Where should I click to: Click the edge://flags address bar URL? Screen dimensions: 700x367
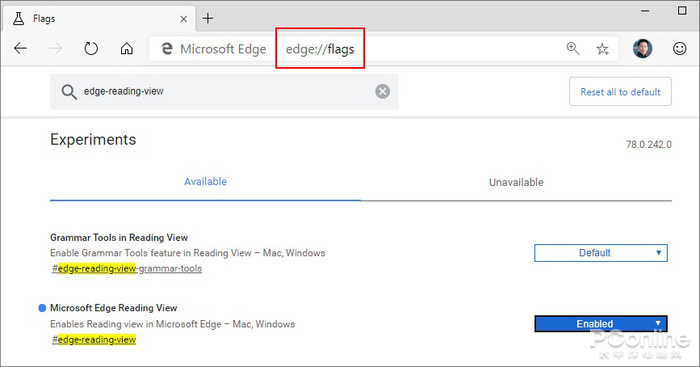[320, 49]
